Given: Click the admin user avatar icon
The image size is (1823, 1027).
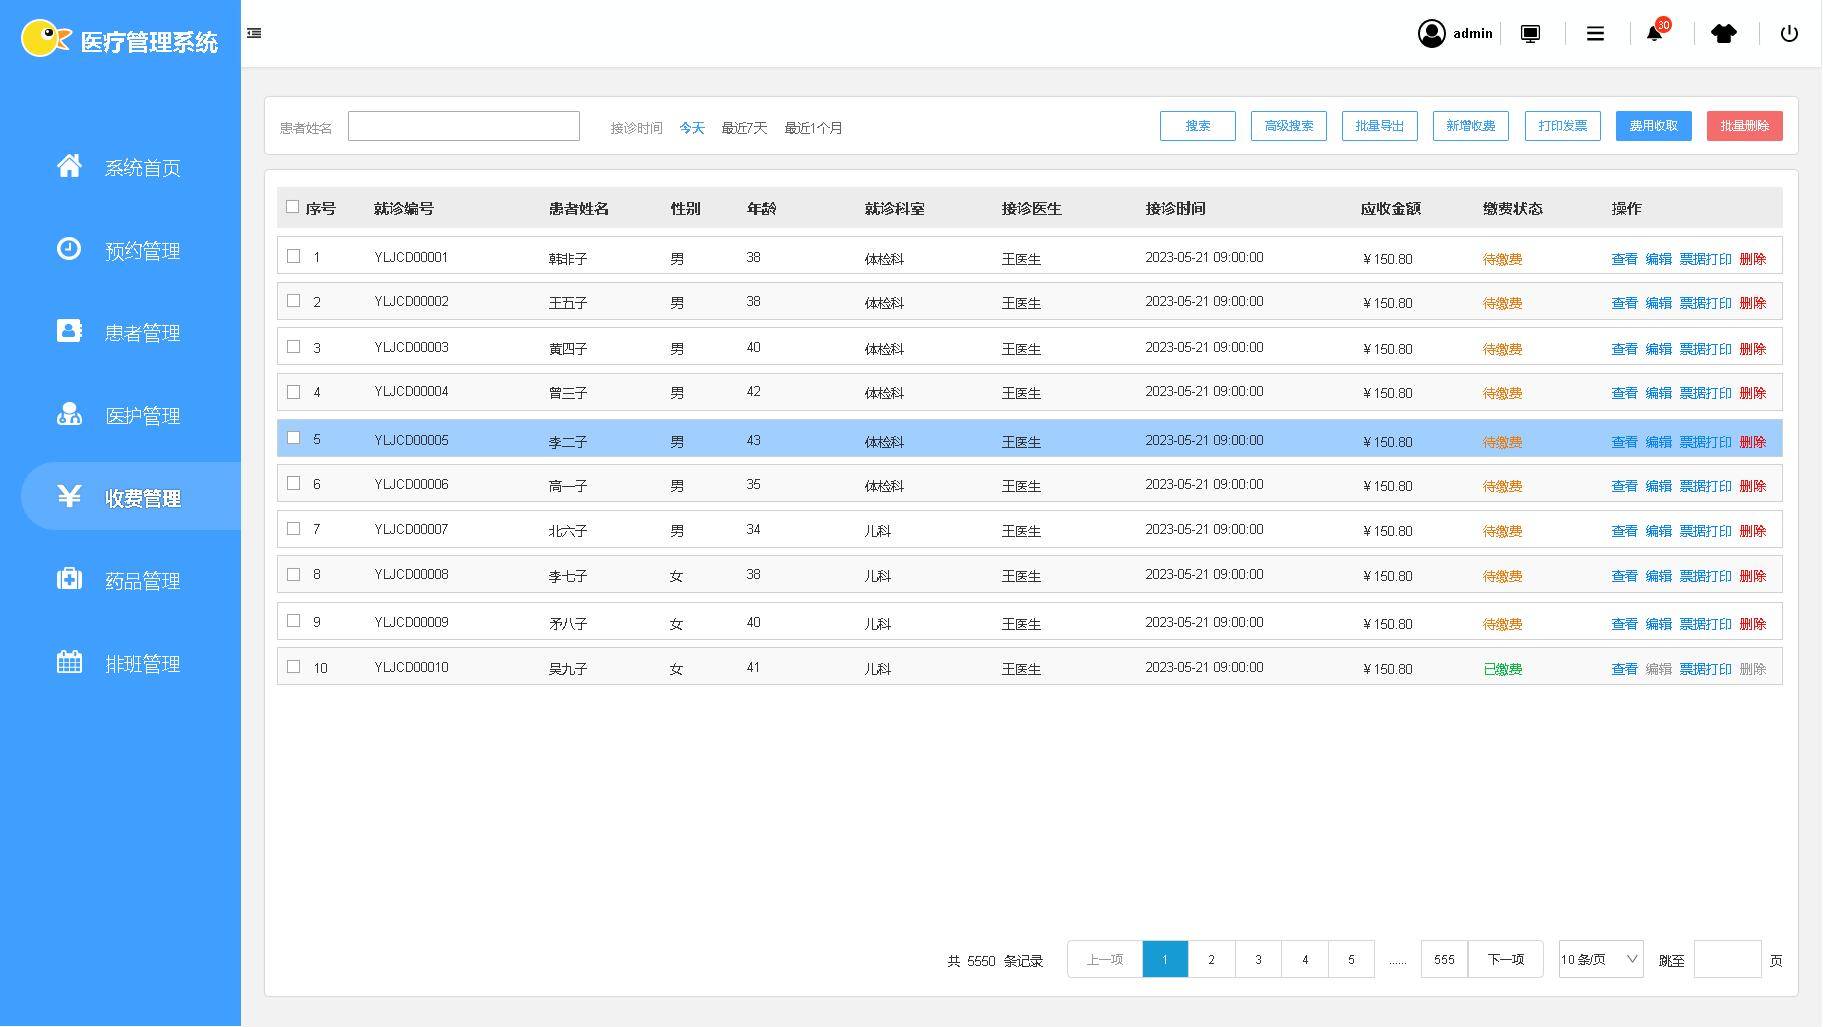Looking at the screenshot, I should (1431, 34).
